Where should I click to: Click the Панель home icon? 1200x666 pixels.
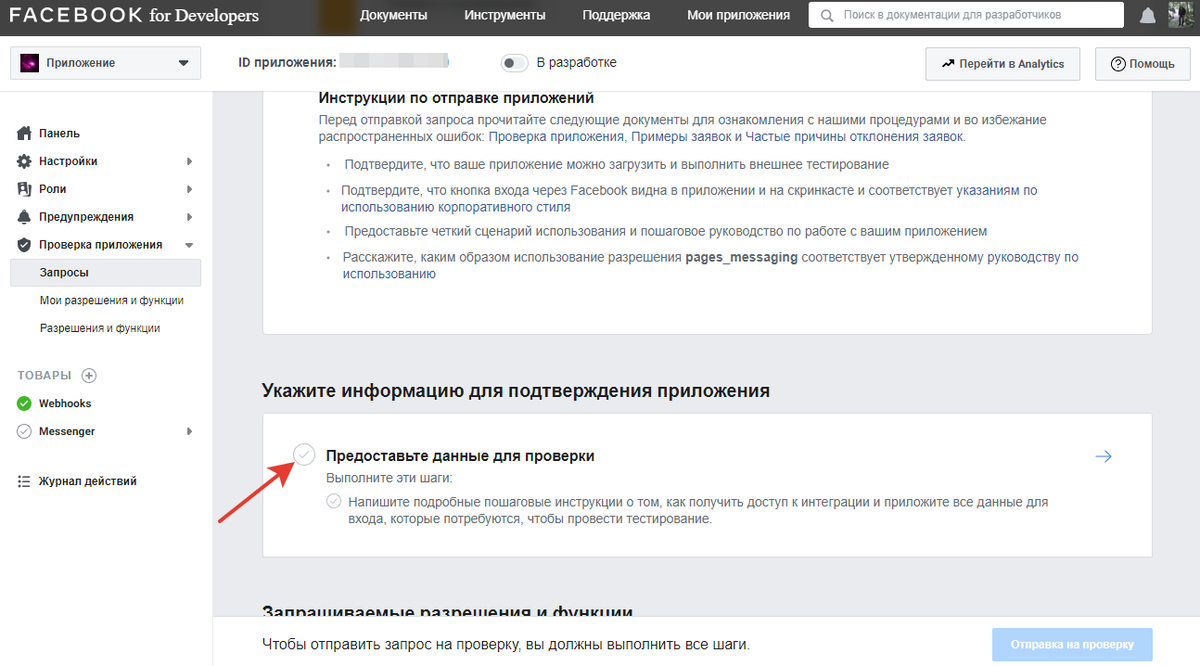[25, 133]
